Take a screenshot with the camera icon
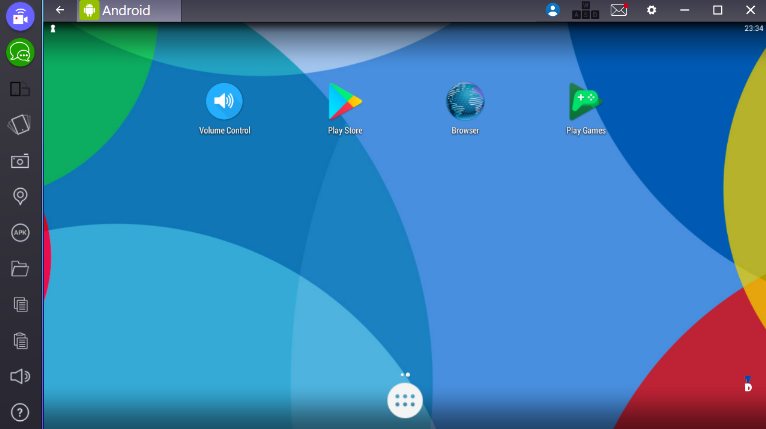The height and width of the screenshot is (429, 766). point(20,161)
